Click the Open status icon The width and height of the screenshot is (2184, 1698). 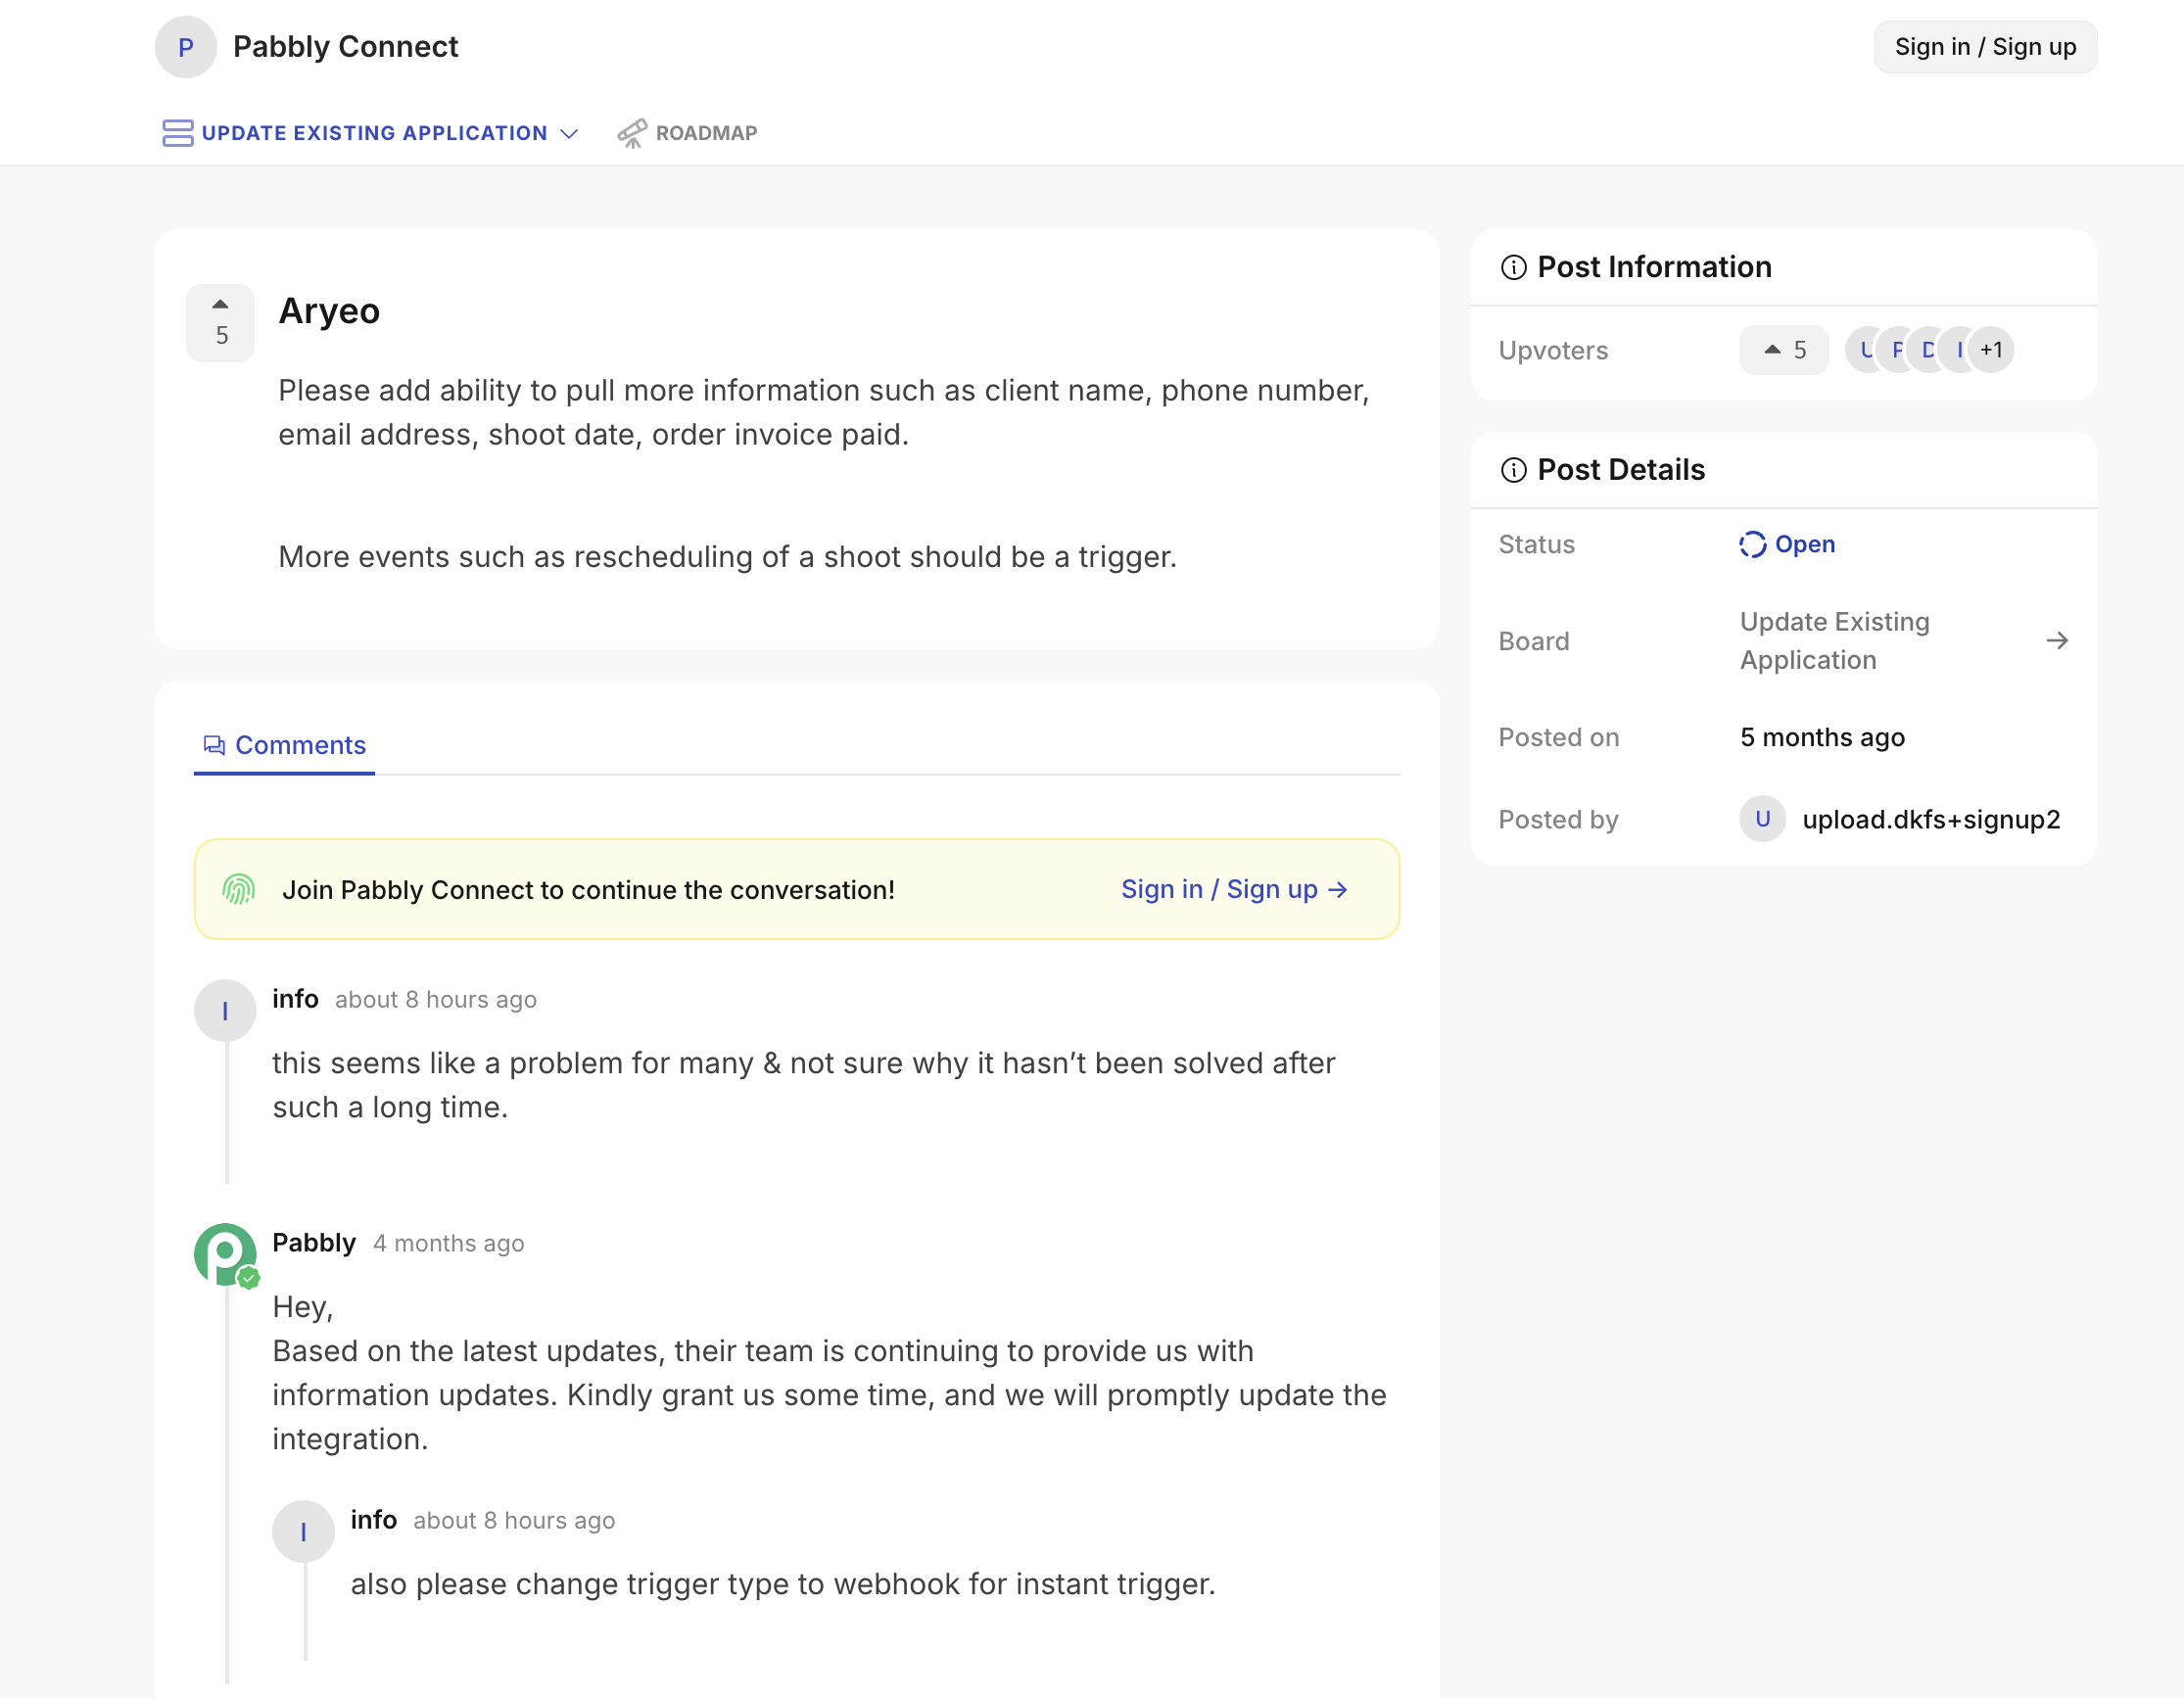[x=1752, y=544]
